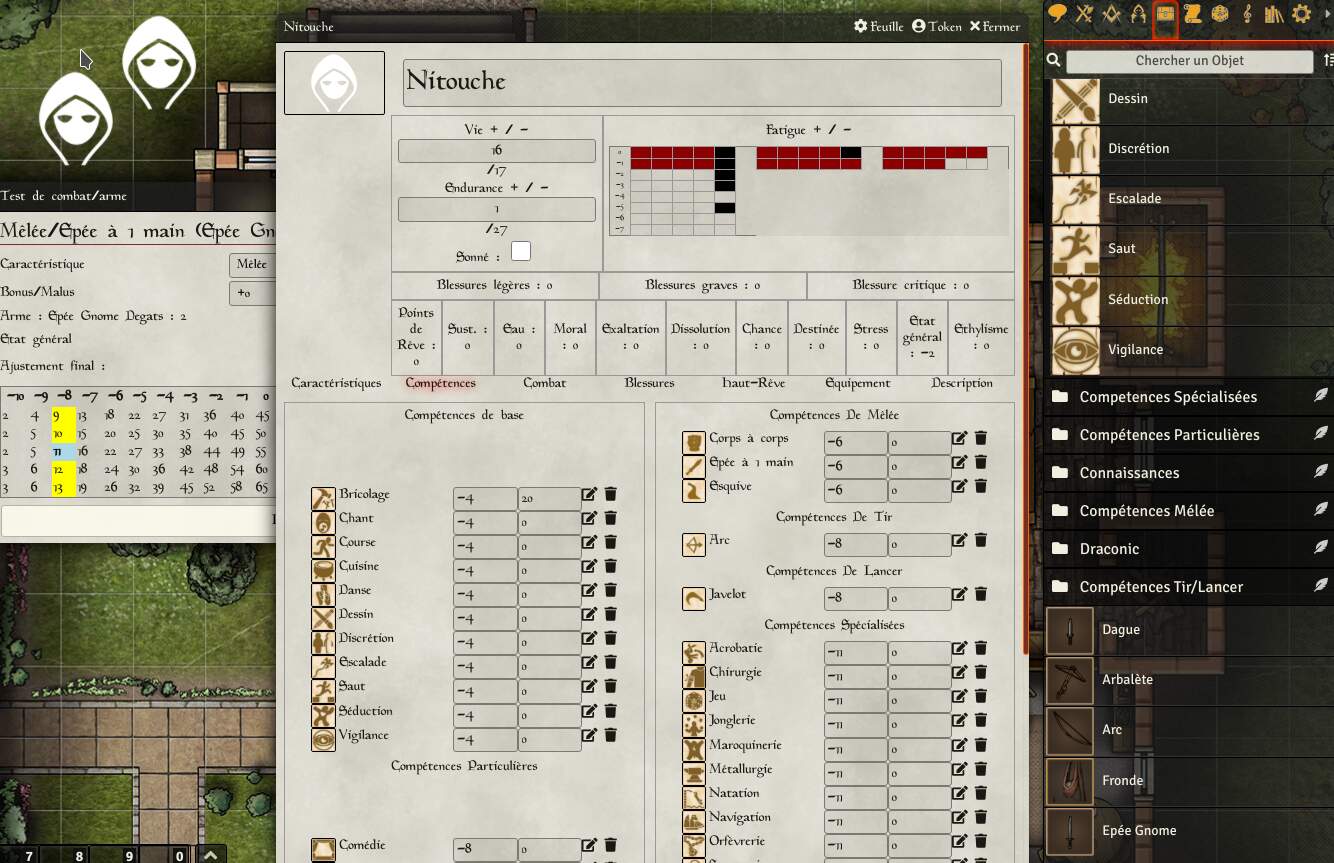Click the edit icon for Comédie

pyautogui.click(x=590, y=845)
